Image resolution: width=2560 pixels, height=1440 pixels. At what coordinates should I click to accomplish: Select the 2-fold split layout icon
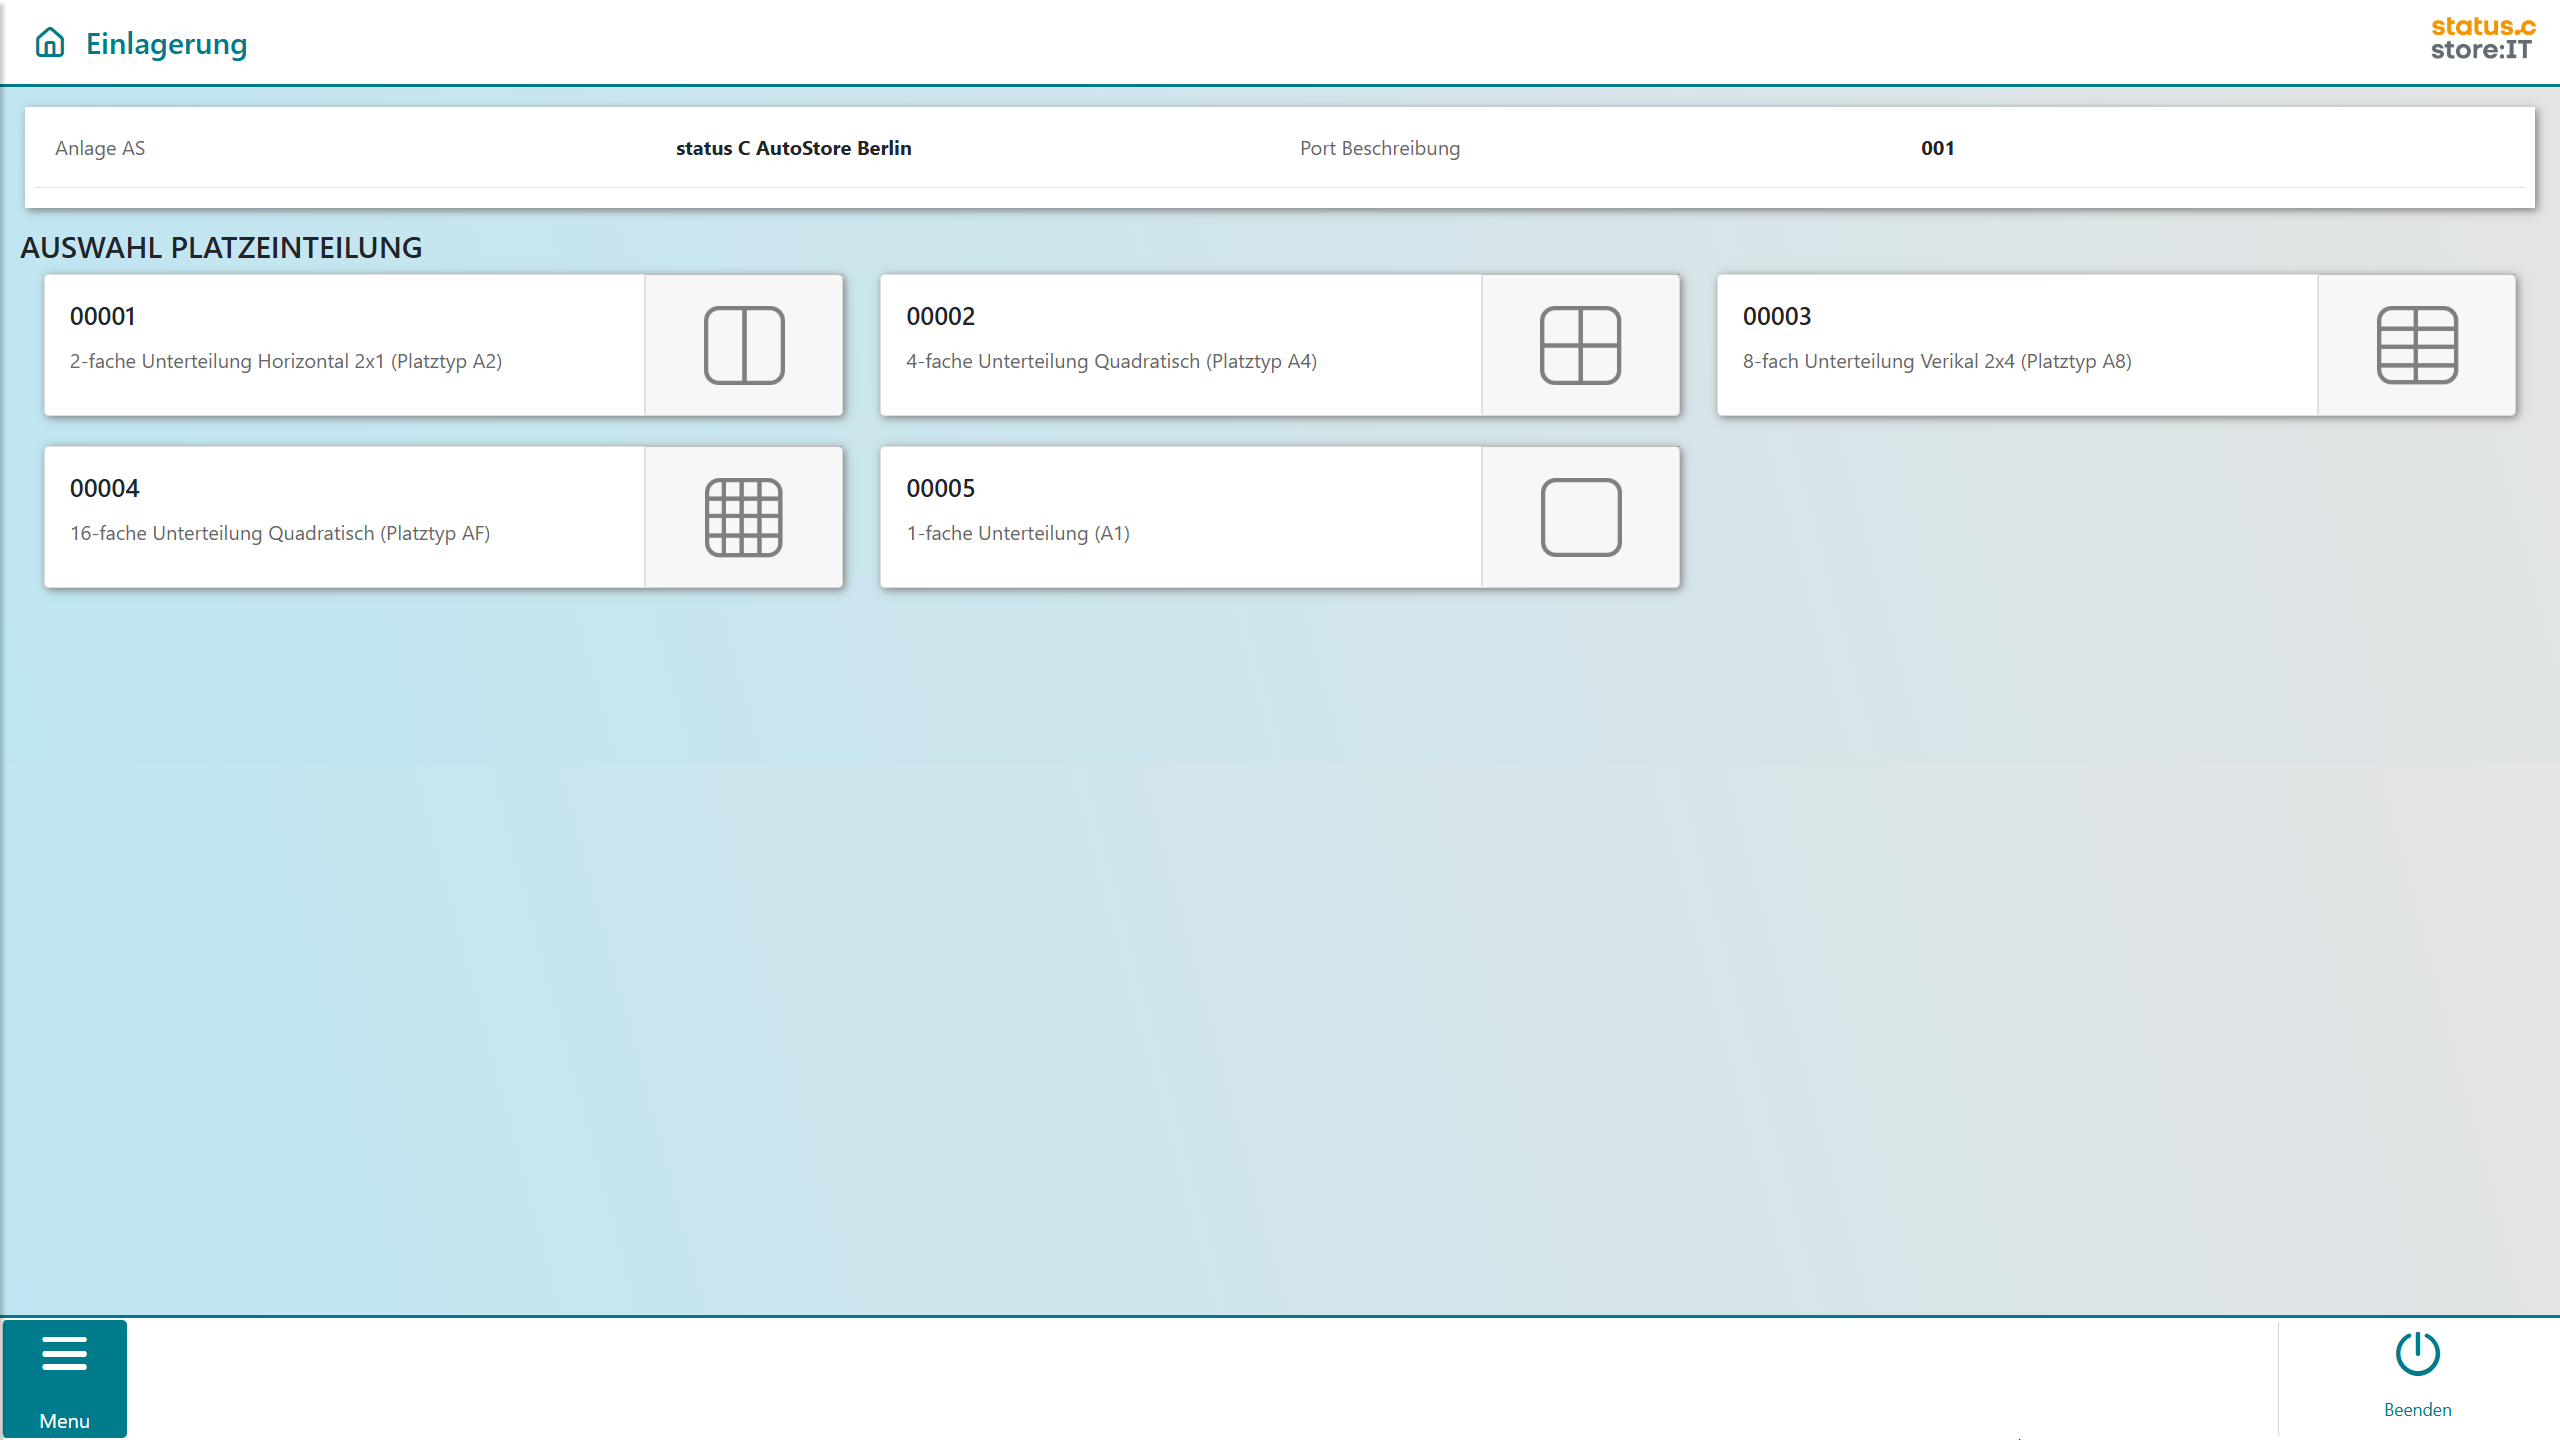pos(744,345)
